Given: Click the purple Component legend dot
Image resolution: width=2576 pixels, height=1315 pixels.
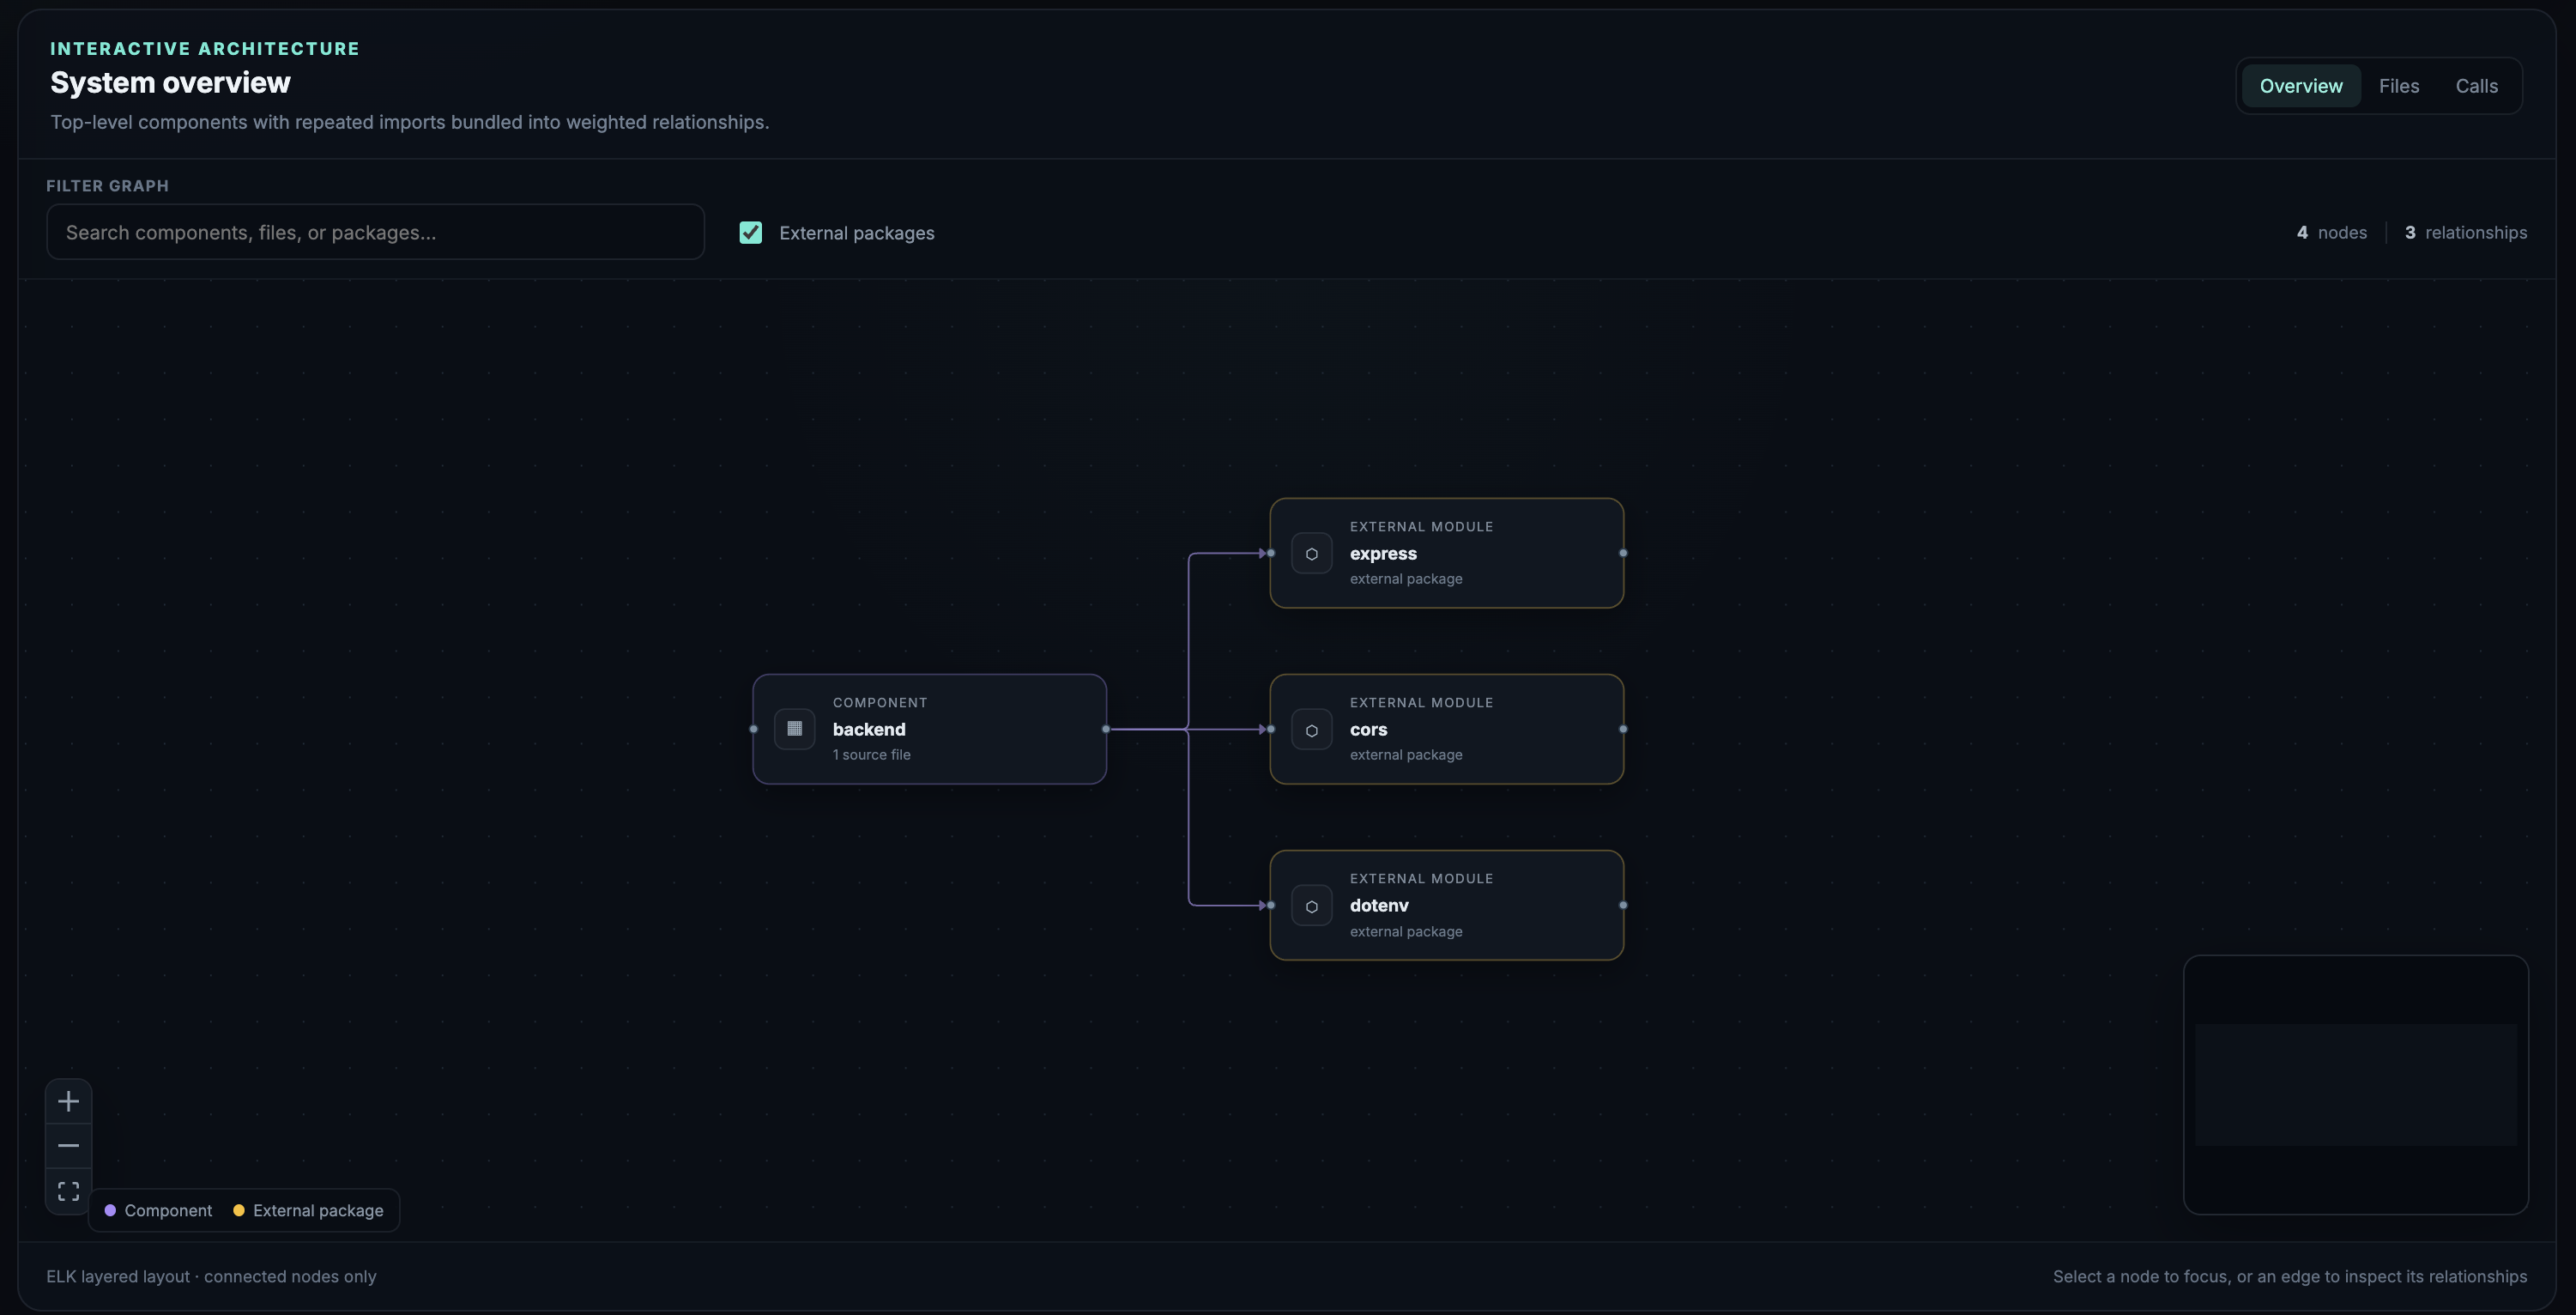Looking at the screenshot, I should (x=110, y=1210).
